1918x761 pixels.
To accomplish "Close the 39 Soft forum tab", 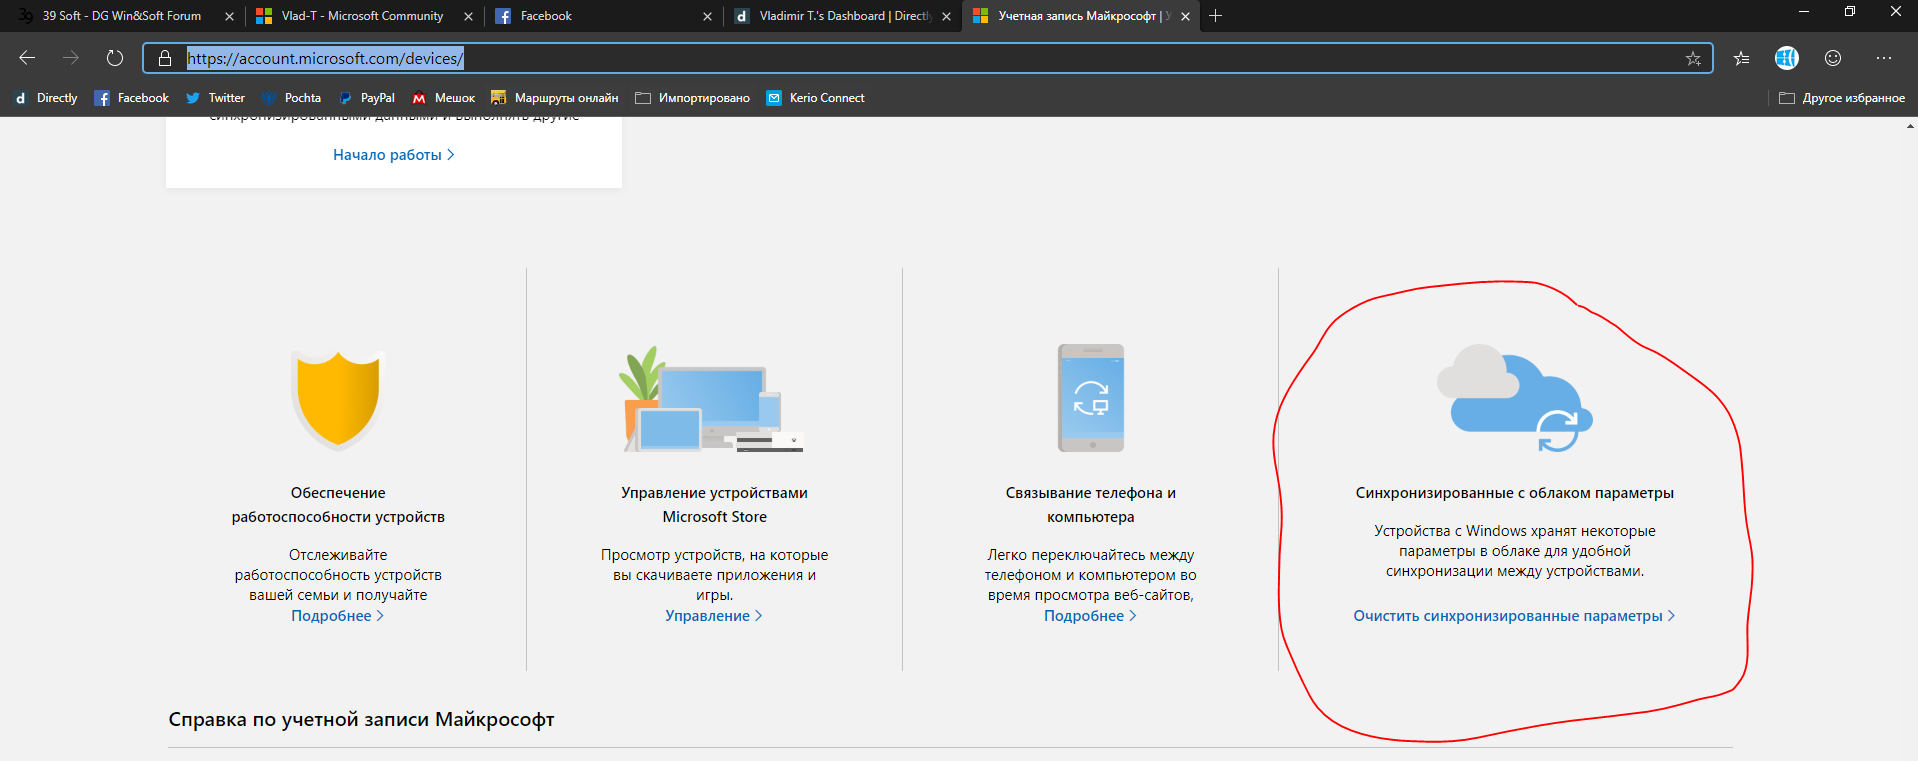I will [229, 16].
